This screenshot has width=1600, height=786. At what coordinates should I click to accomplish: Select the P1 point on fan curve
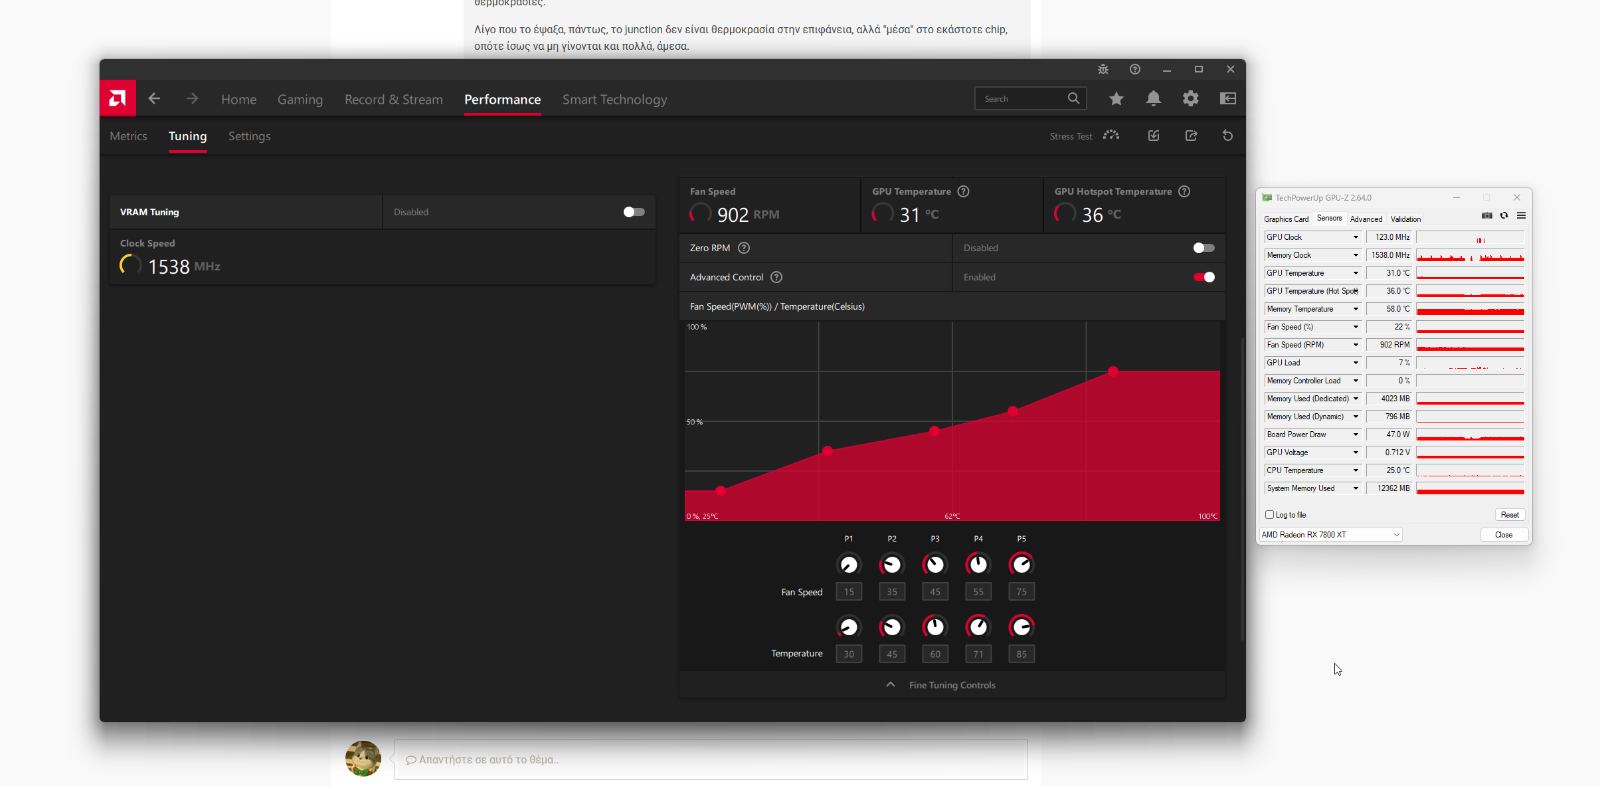coord(720,491)
